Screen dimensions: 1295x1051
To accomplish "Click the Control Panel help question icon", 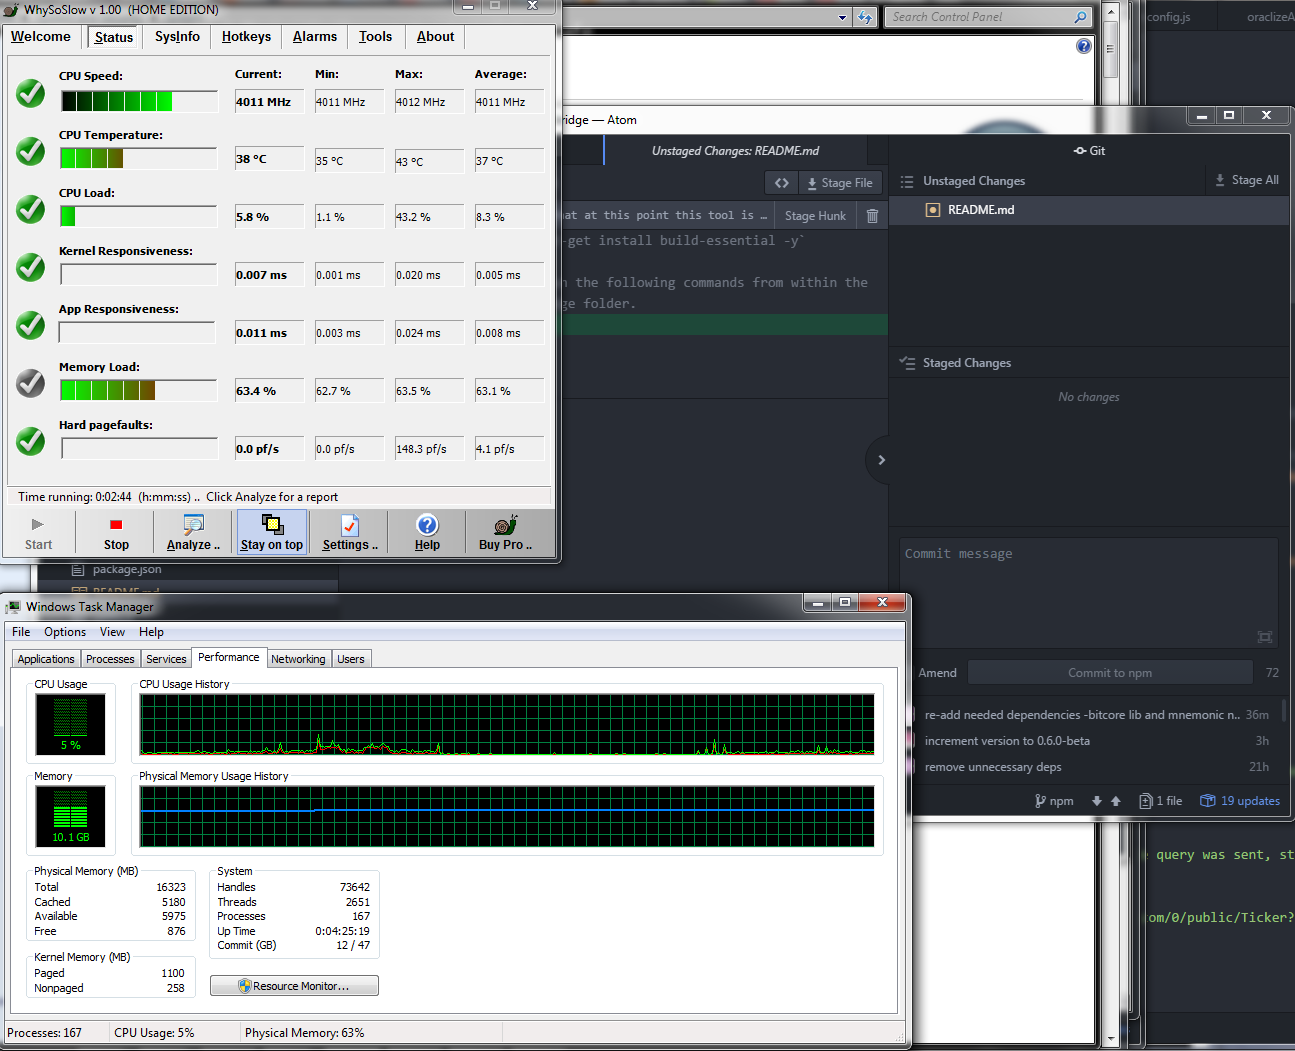I will click(x=1084, y=46).
